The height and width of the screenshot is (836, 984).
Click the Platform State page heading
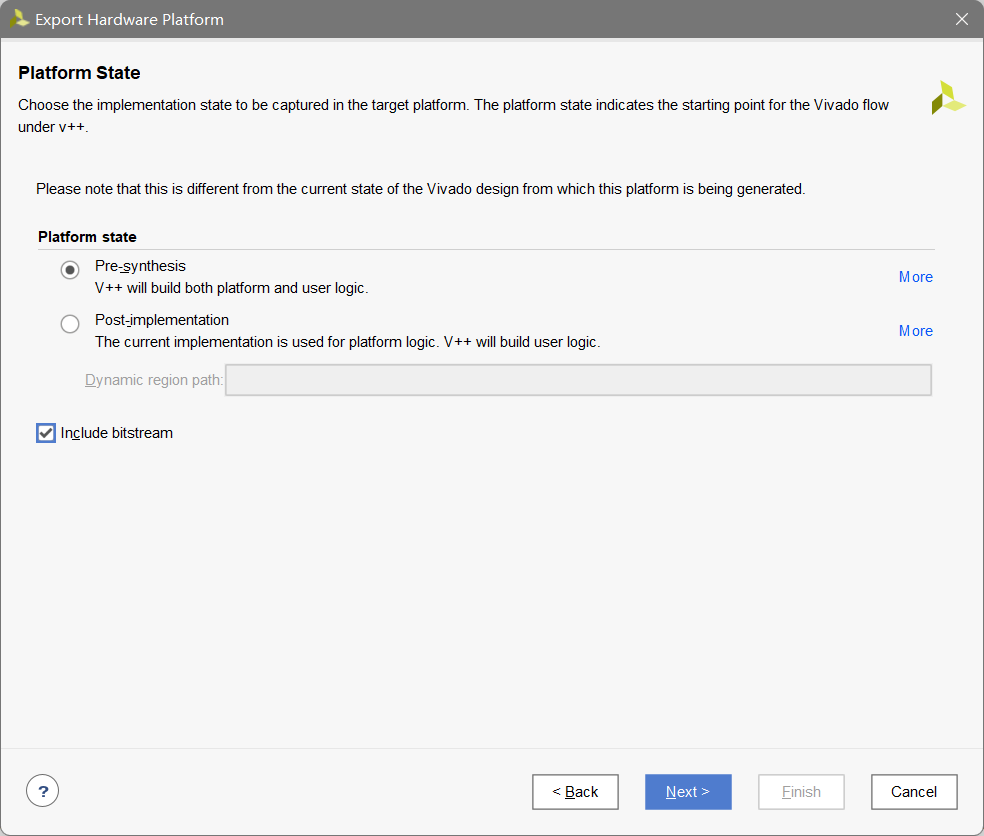[79, 73]
